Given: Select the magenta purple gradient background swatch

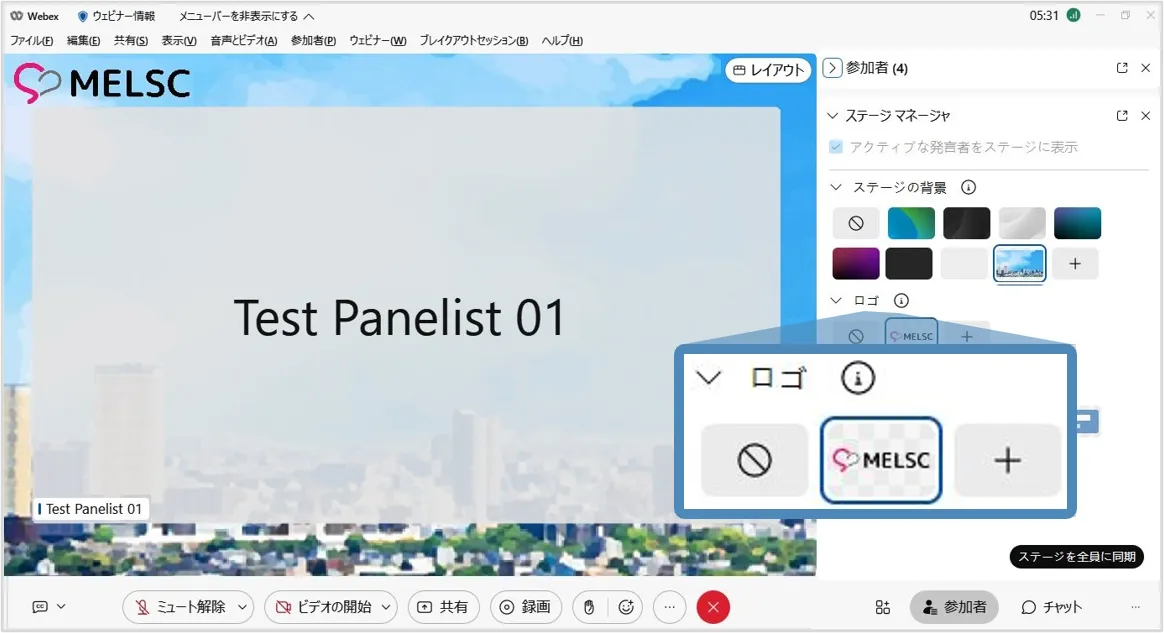Looking at the screenshot, I should [855, 263].
